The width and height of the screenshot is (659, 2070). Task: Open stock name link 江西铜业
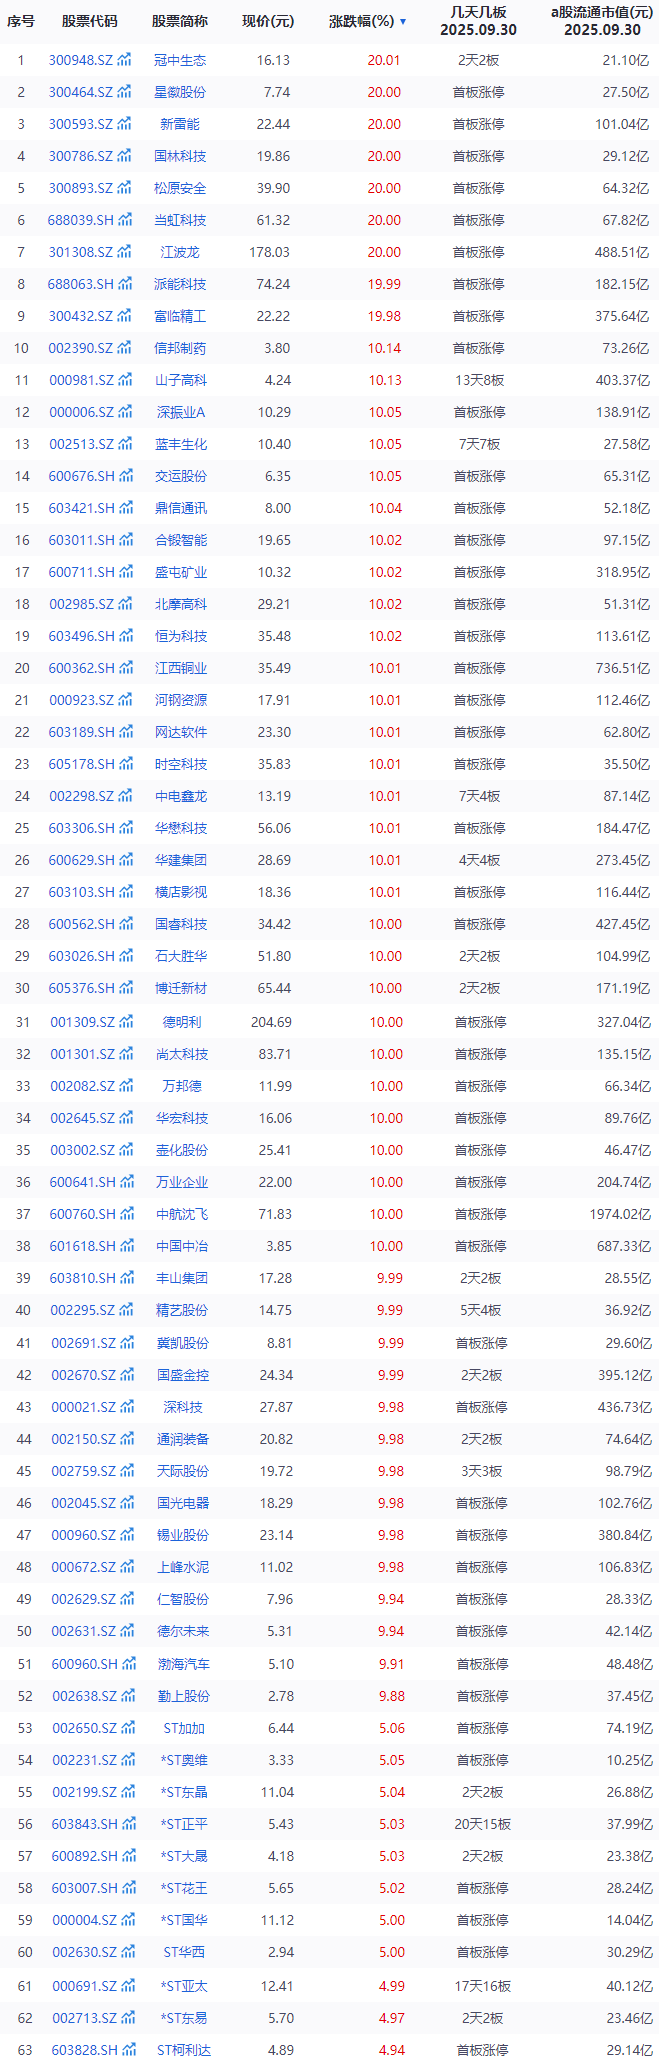point(181,668)
